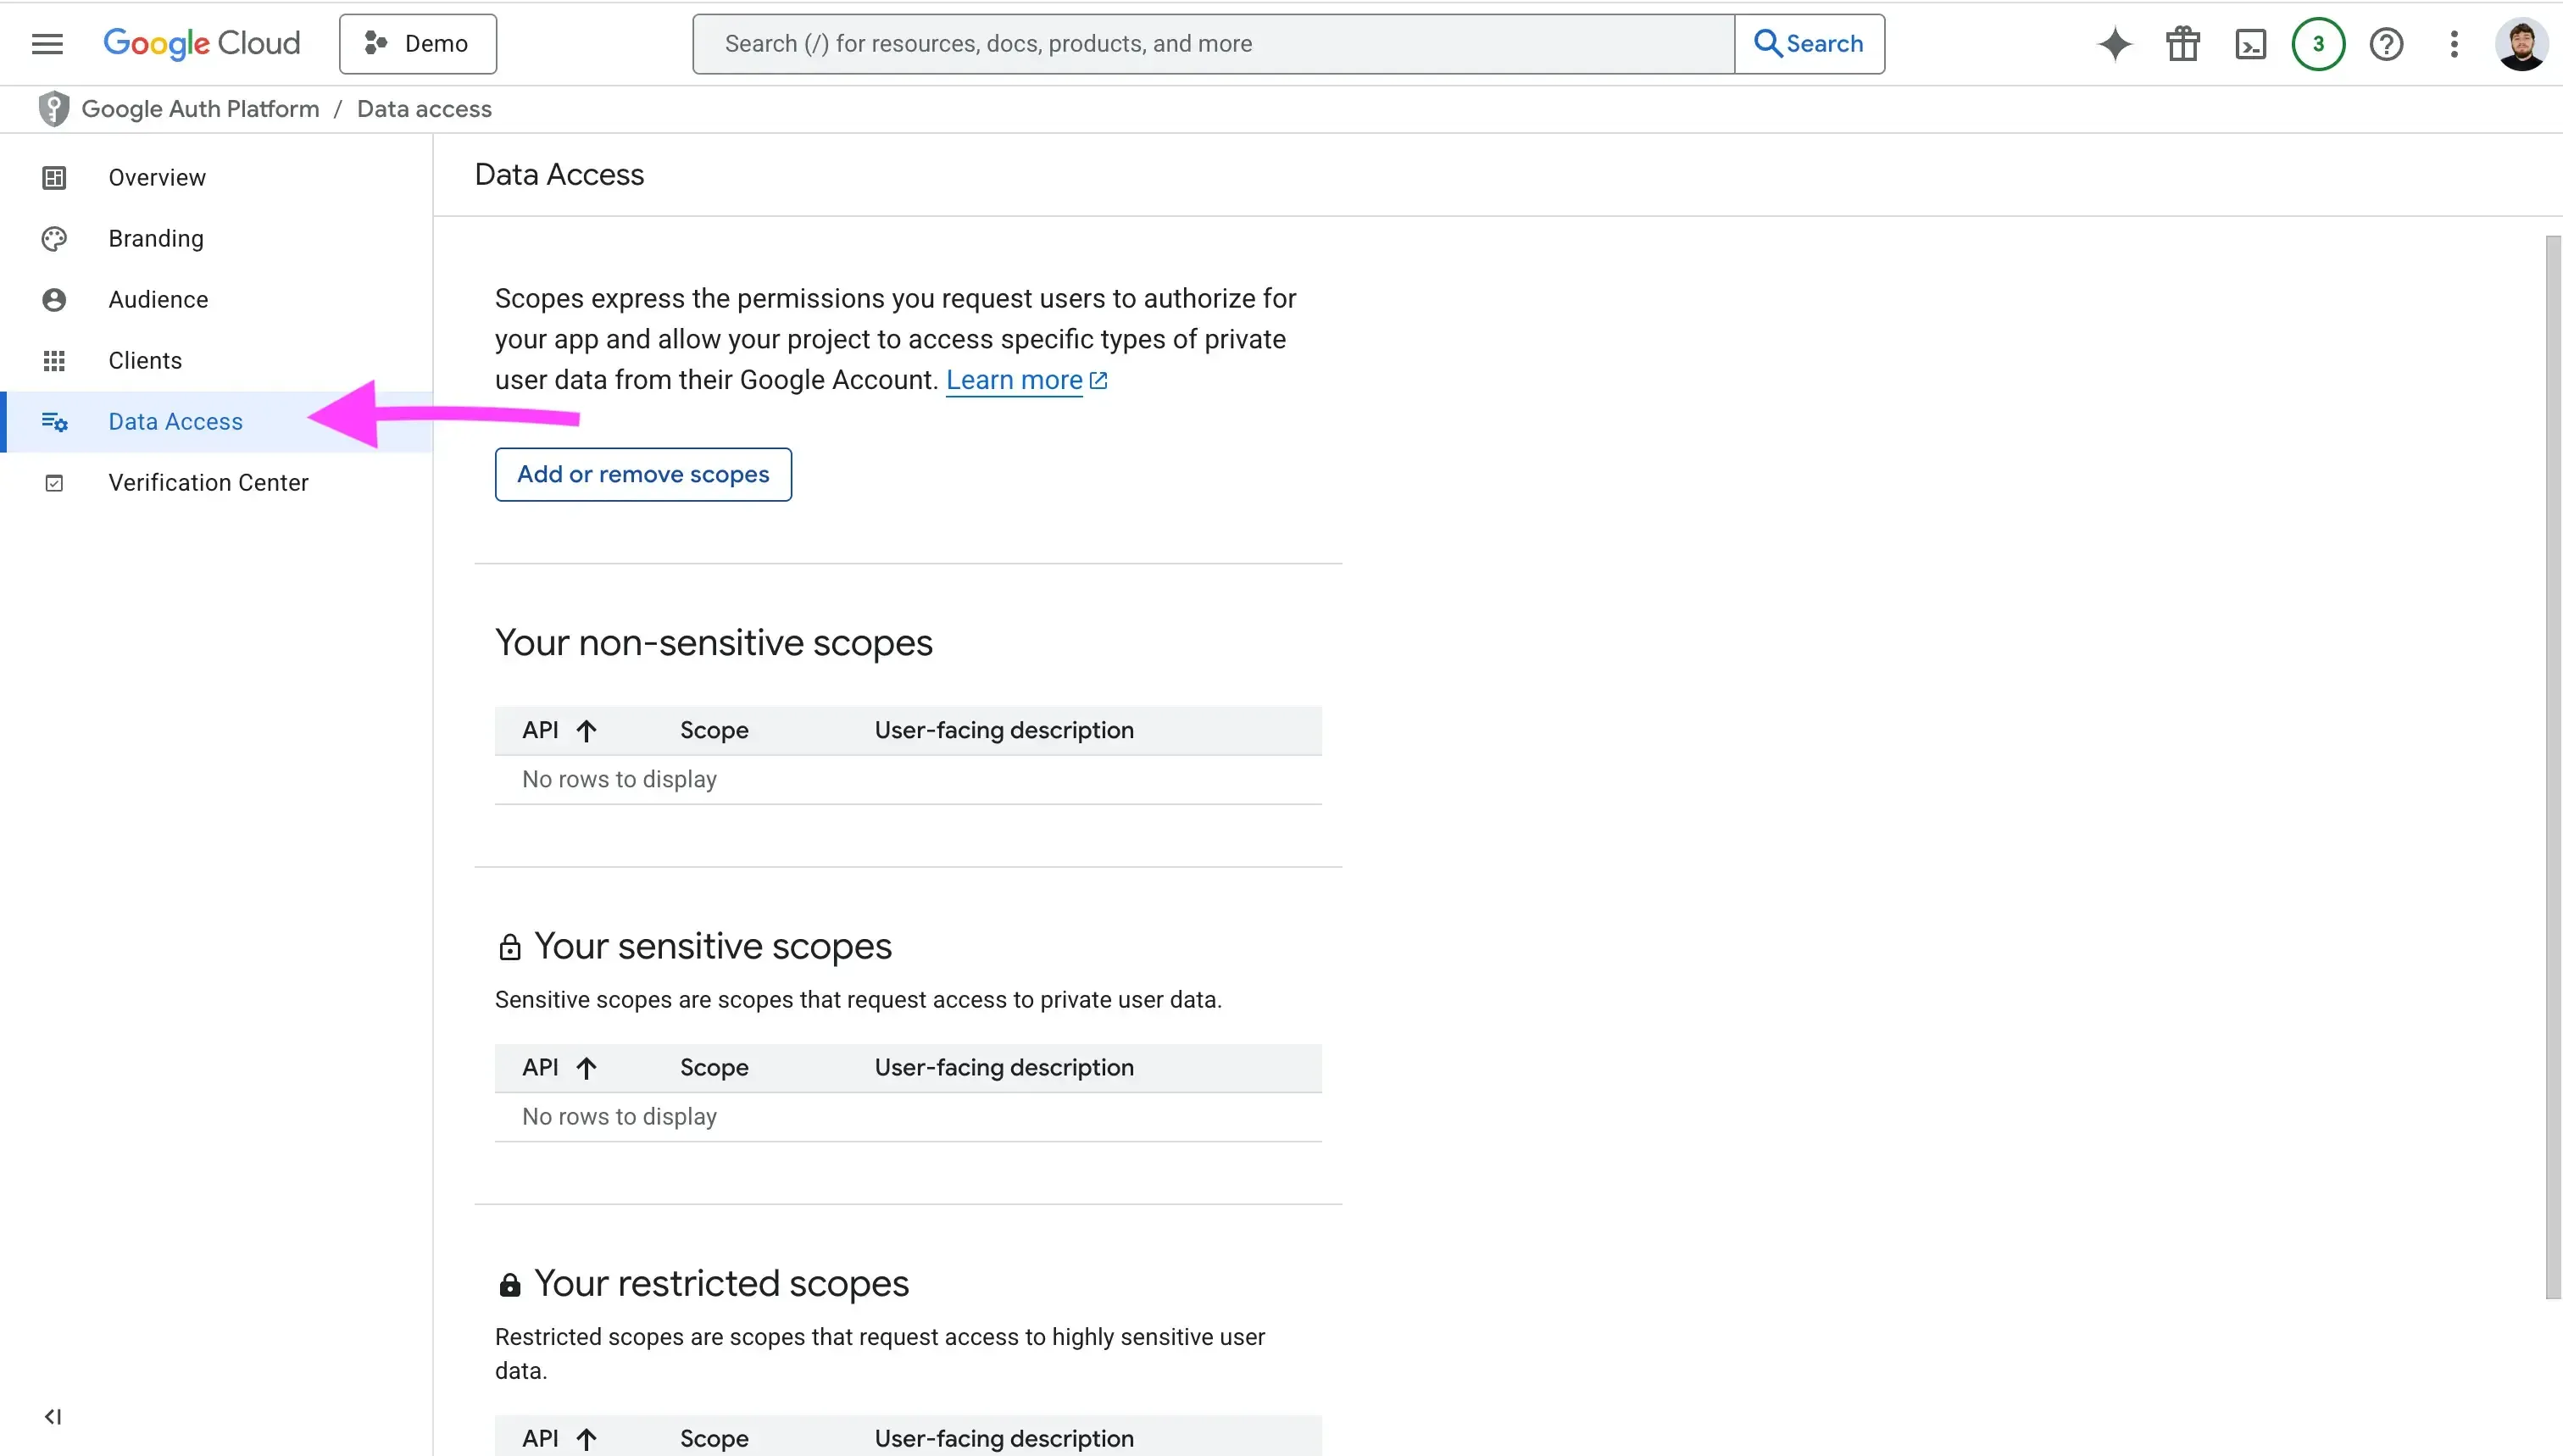Open the three-dot settings menu
The height and width of the screenshot is (1456, 2563).
click(x=2454, y=44)
